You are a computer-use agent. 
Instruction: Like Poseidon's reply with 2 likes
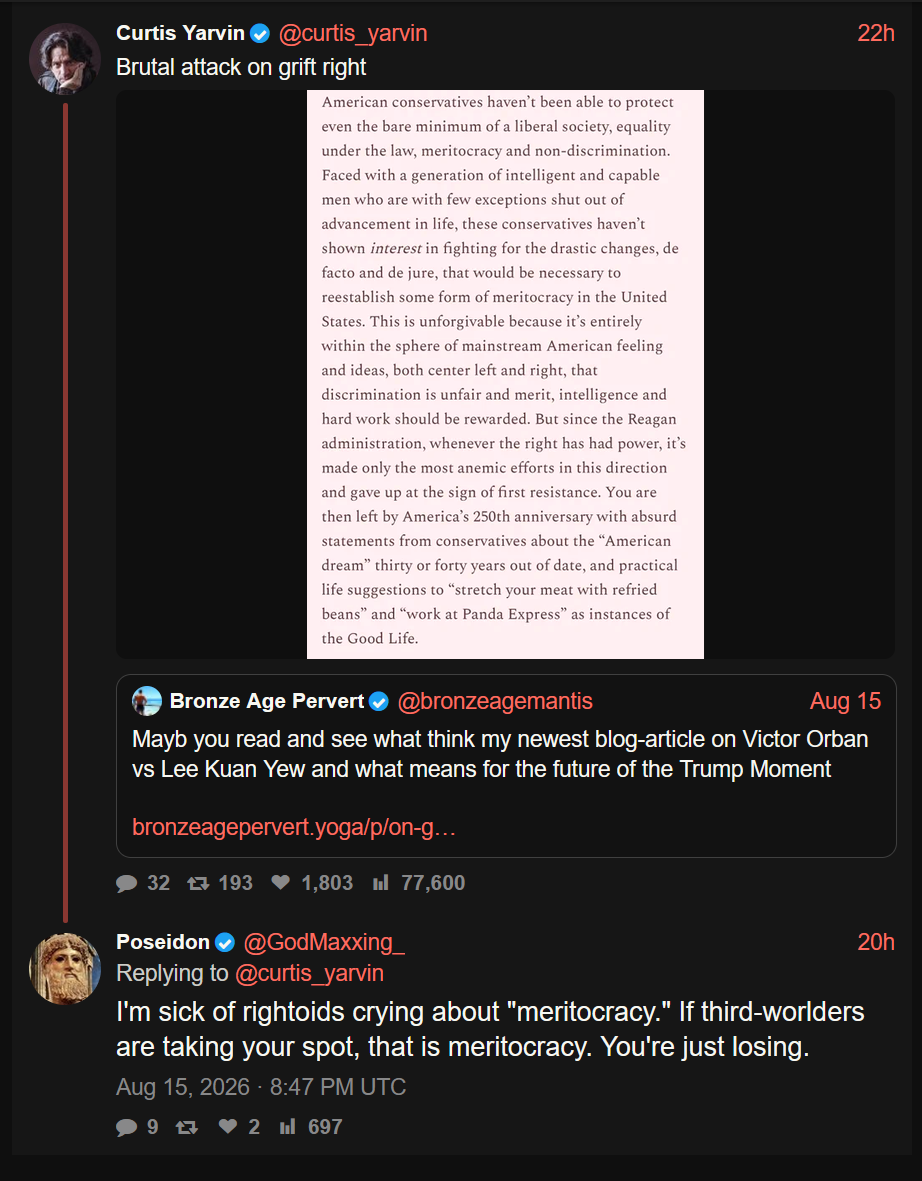[227, 1127]
